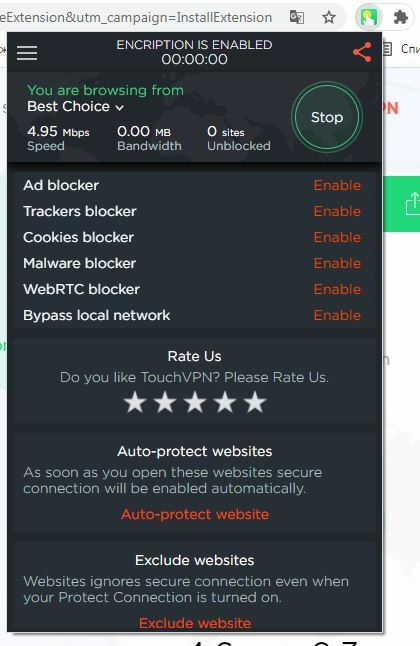
Task: Click the Exclude website link
Action: tap(195, 623)
